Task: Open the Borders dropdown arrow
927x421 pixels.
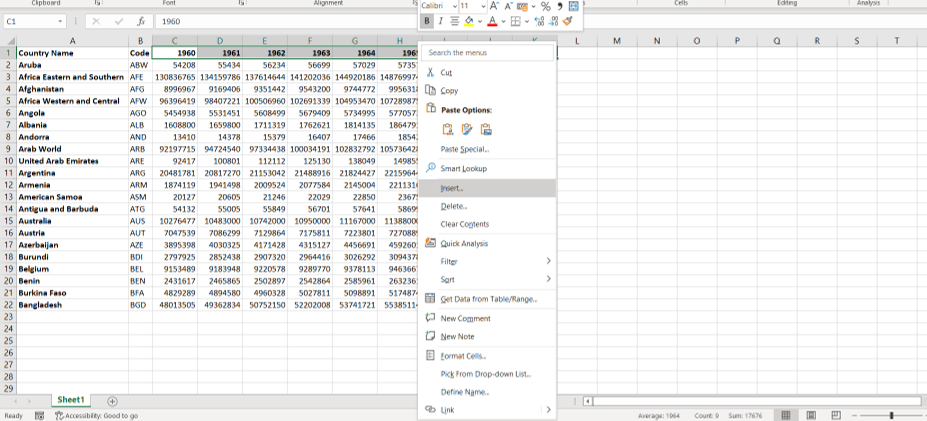Action: point(526,21)
